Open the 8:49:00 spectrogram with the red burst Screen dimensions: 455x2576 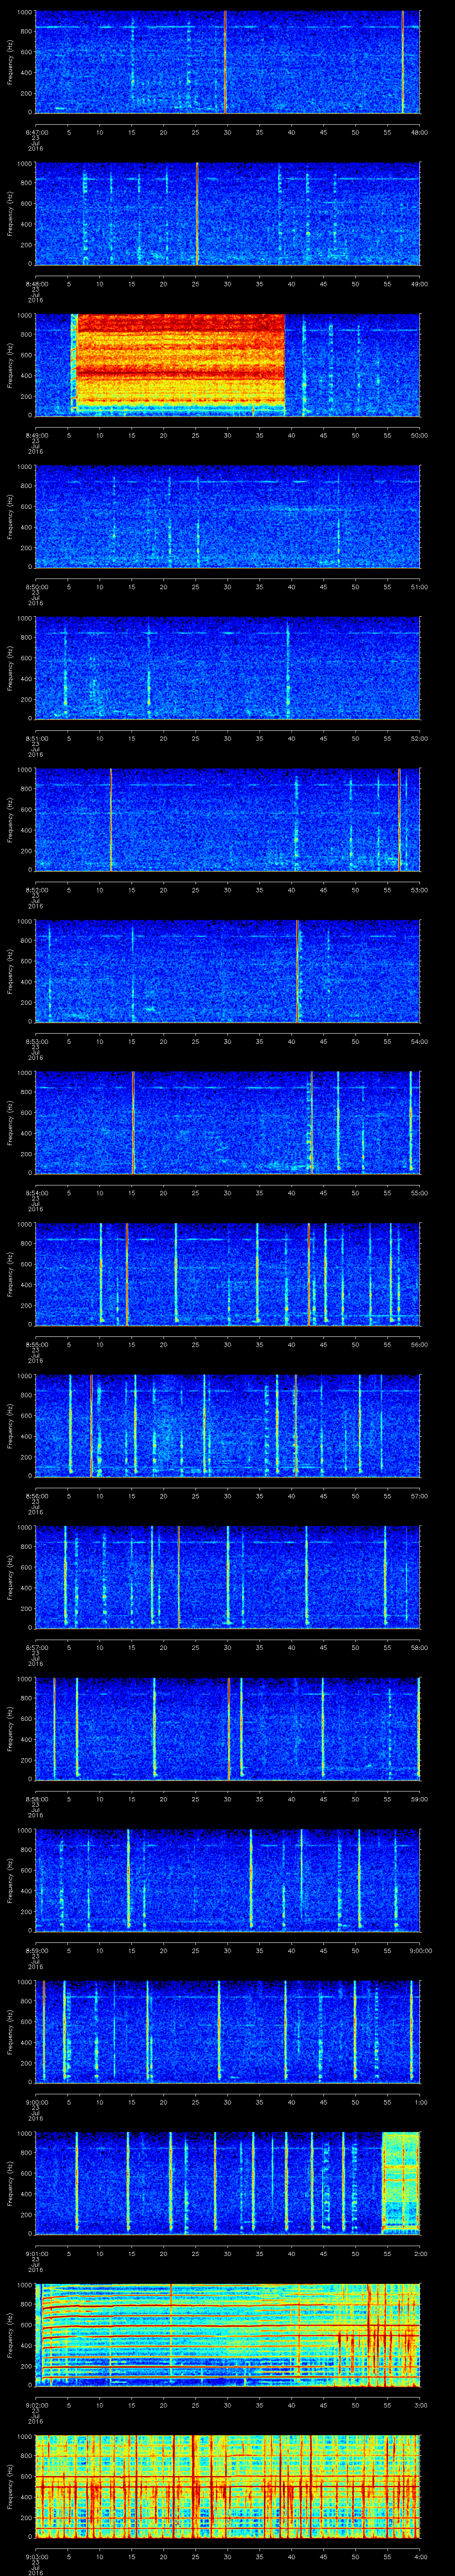click(x=228, y=365)
